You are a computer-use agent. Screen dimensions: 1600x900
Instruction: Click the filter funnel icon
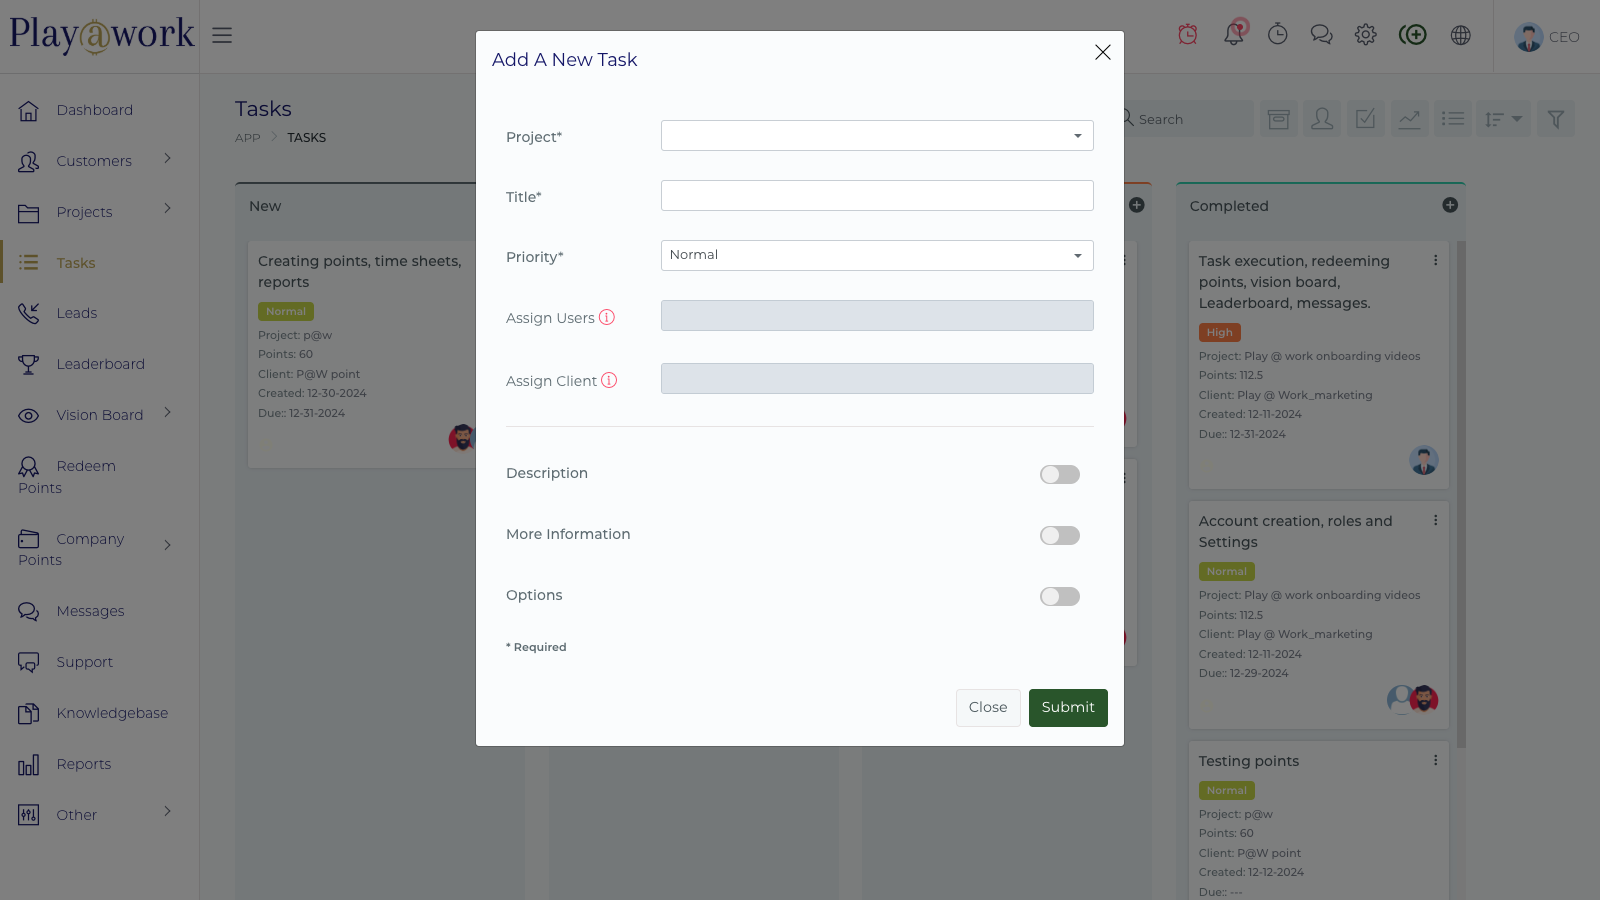1555,119
